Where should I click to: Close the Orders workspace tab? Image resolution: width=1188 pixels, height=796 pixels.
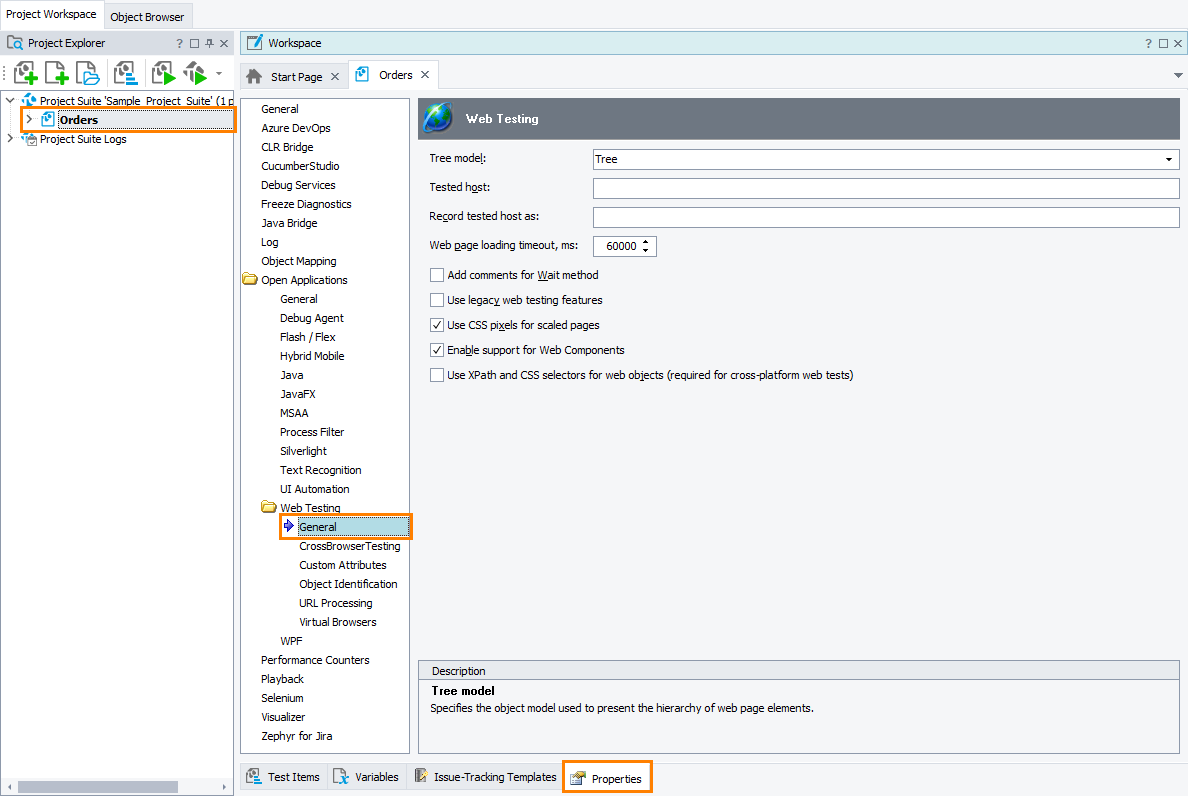tap(425, 75)
